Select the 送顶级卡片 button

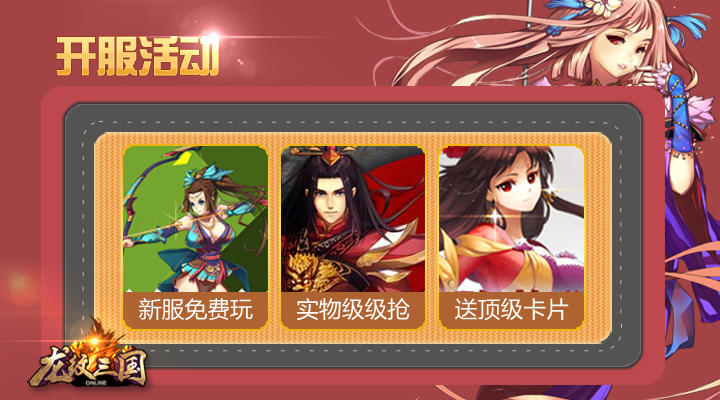pos(511,310)
